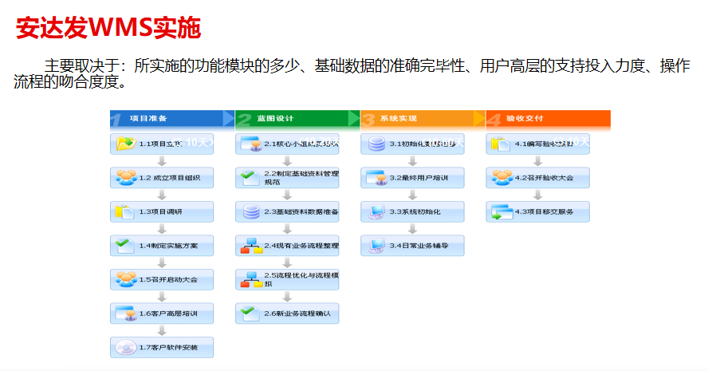Select the orange 系统实现 phase header
The image size is (707, 379).
point(423,119)
